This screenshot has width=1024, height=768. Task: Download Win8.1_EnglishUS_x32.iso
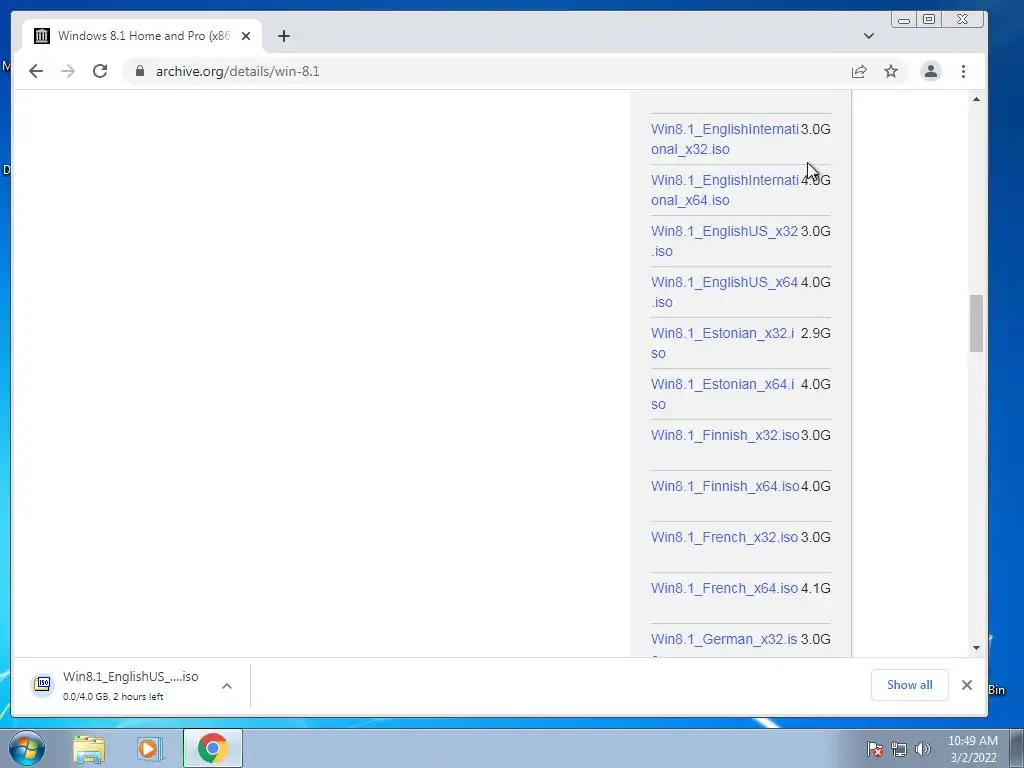[x=724, y=241]
